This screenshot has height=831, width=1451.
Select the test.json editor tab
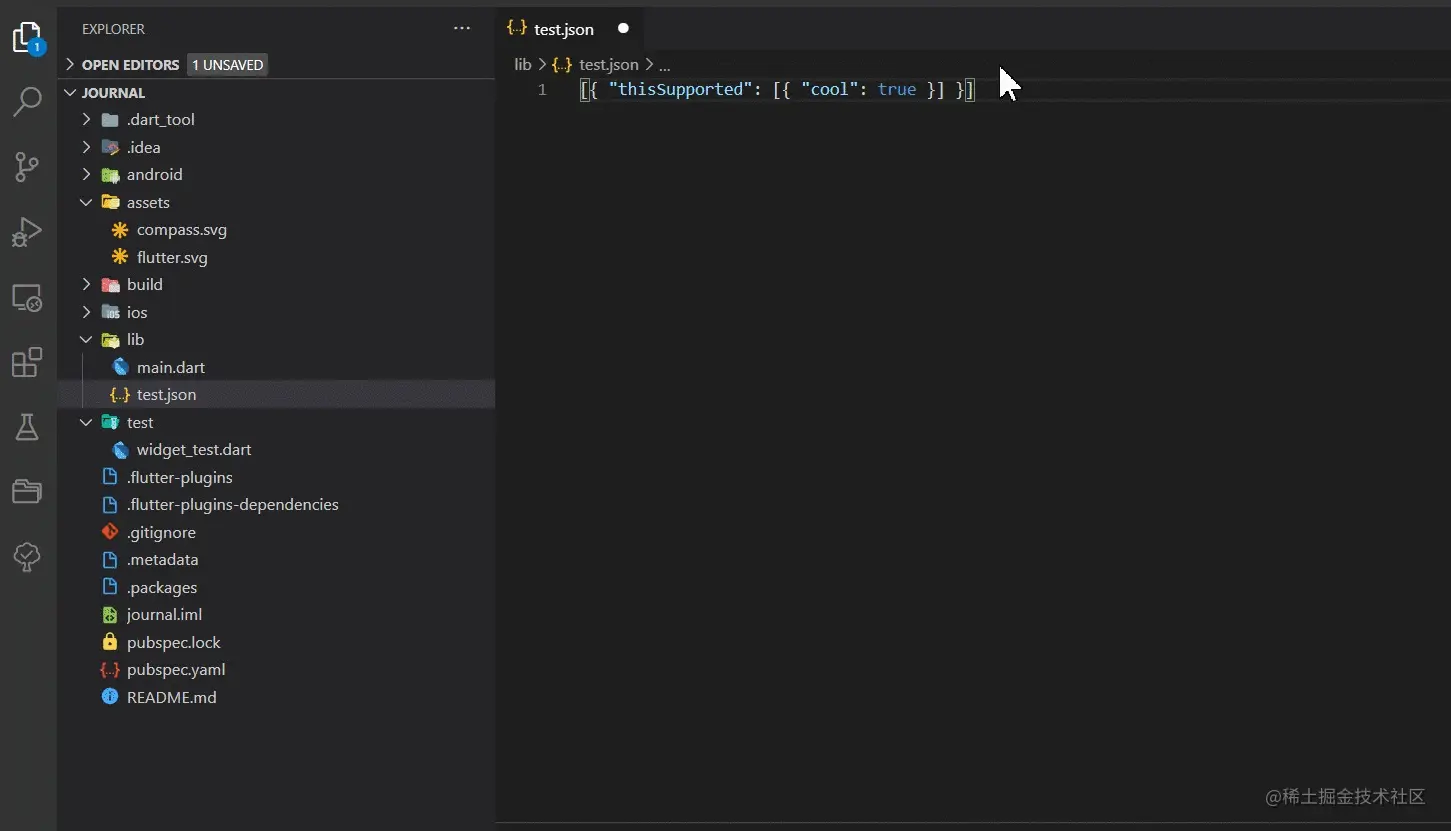click(570, 29)
